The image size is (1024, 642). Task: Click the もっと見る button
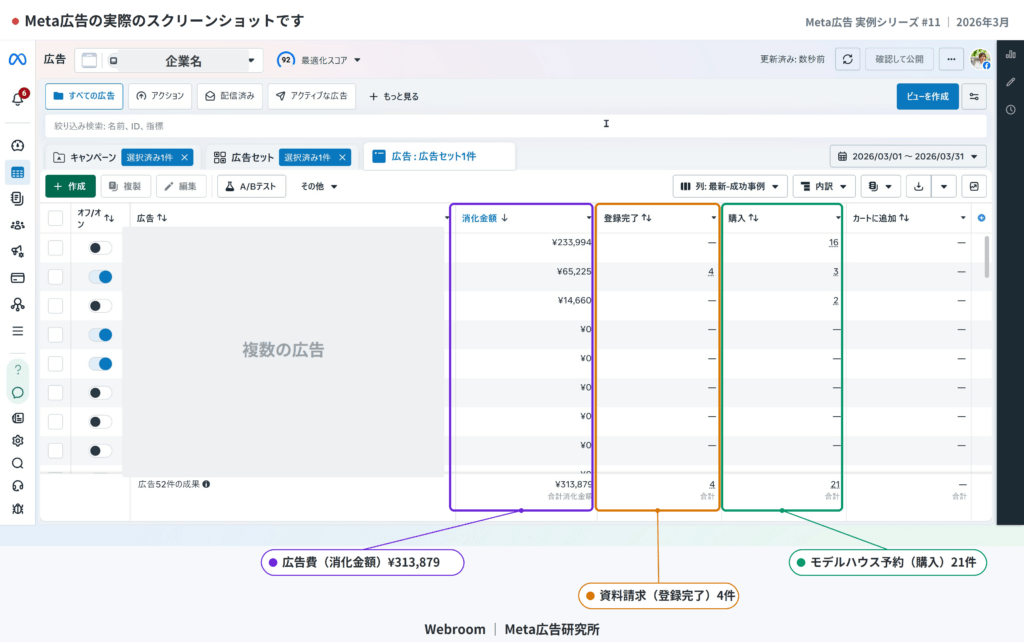click(x=394, y=97)
